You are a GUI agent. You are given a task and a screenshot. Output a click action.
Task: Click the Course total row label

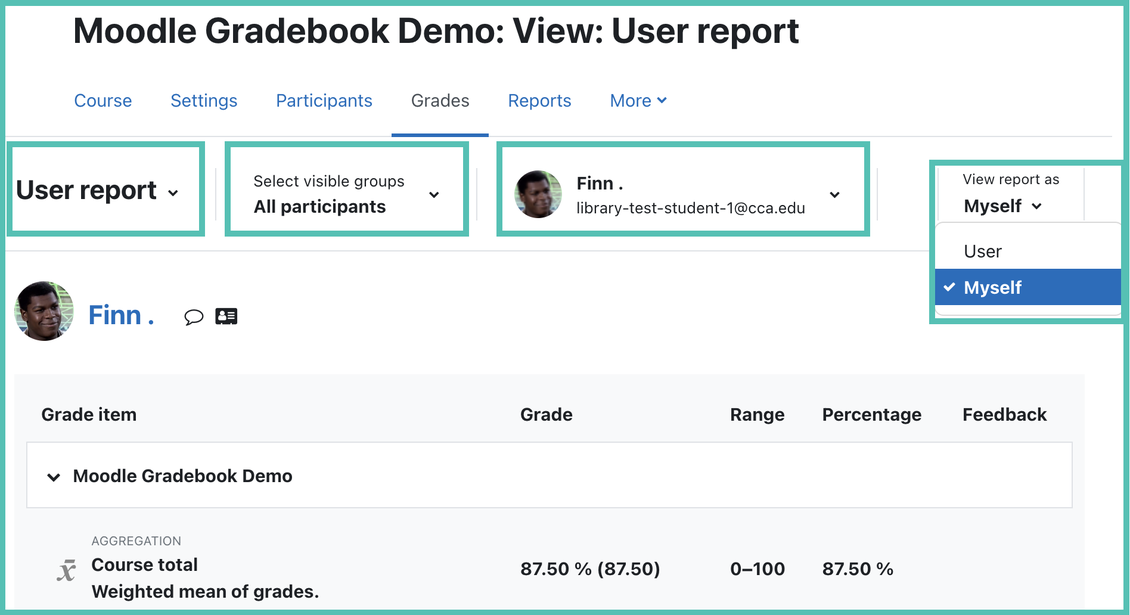coord(144,565)
